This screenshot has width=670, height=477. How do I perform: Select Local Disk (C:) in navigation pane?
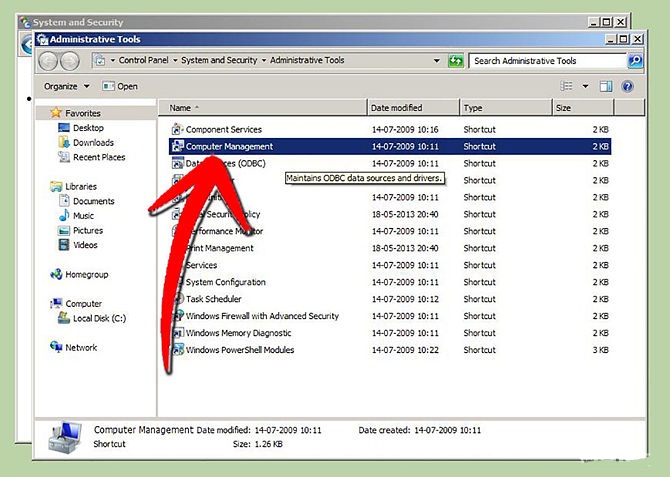coord(98,319)
